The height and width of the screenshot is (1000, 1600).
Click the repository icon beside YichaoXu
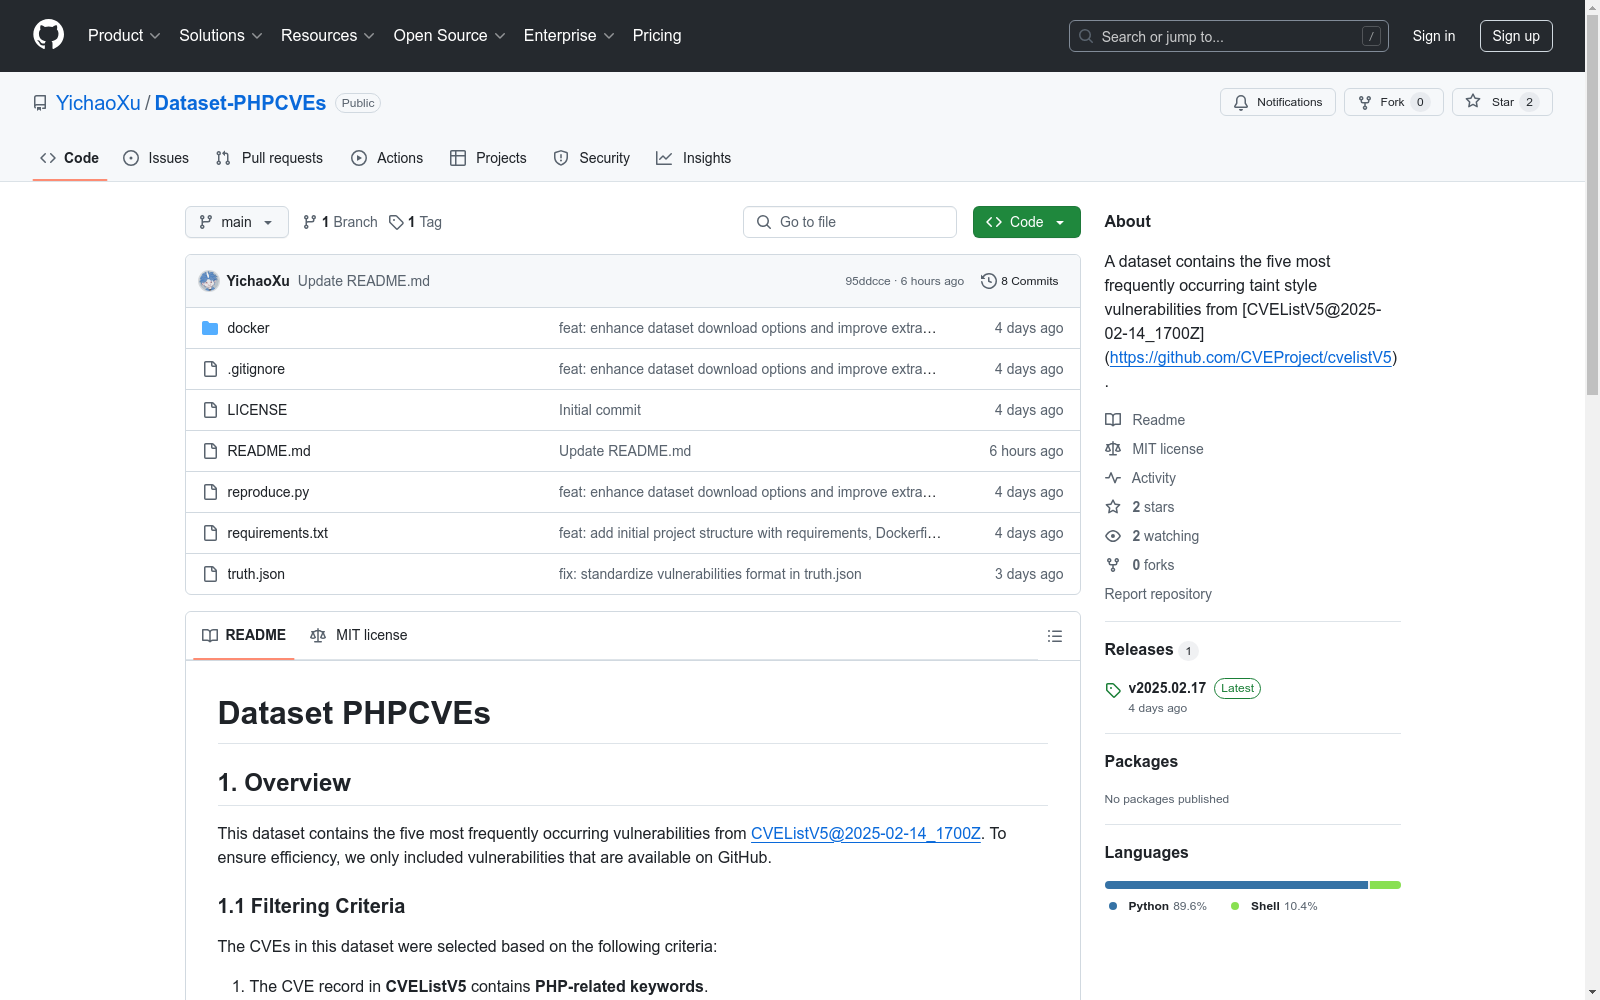pos(40,103)
